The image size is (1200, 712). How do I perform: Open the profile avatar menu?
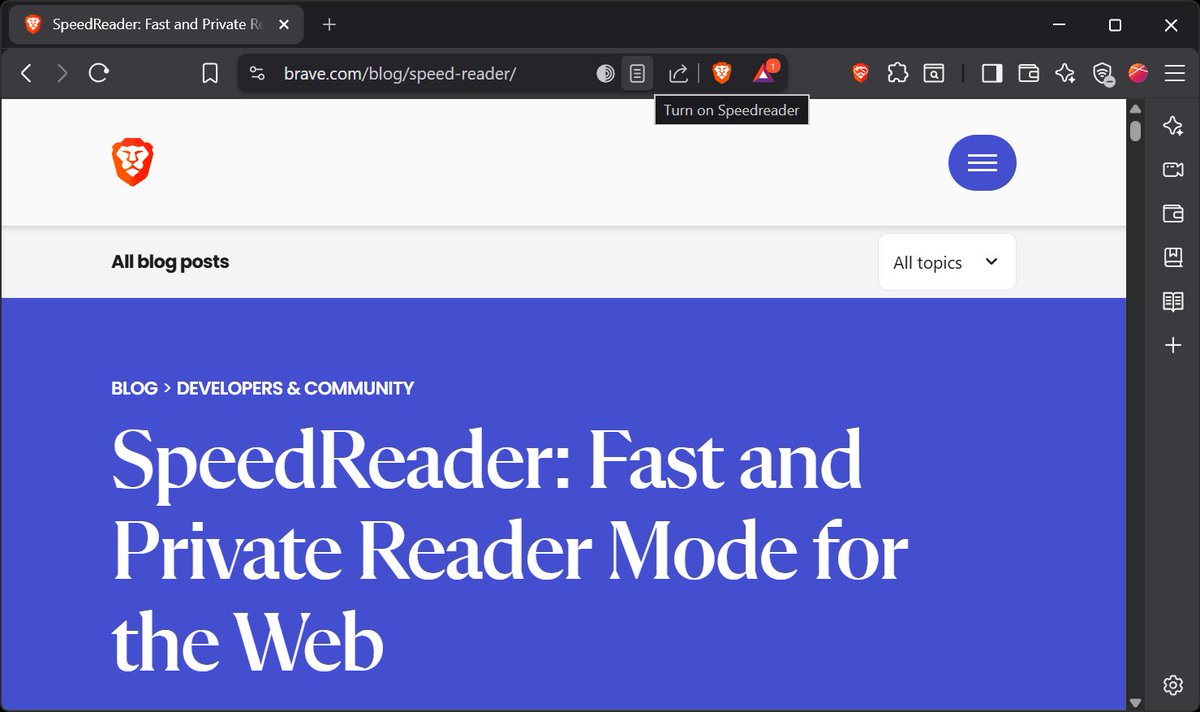click(1138, 73)
